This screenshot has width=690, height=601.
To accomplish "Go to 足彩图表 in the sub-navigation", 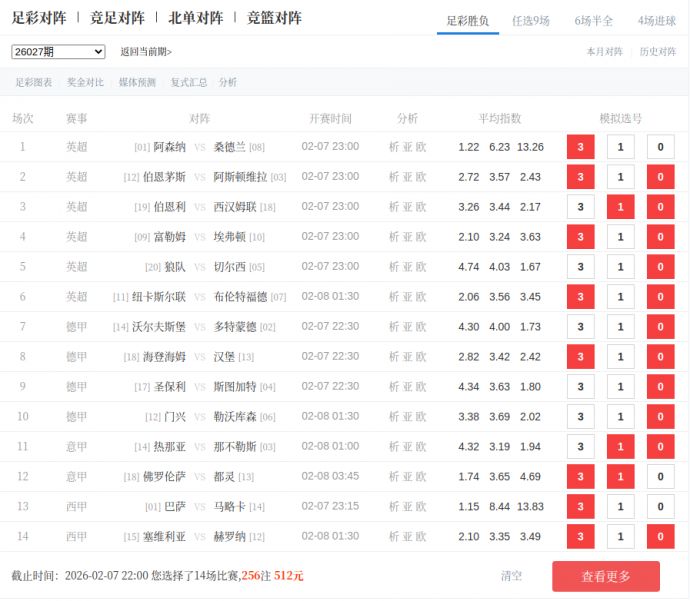I will pos(33,83).
